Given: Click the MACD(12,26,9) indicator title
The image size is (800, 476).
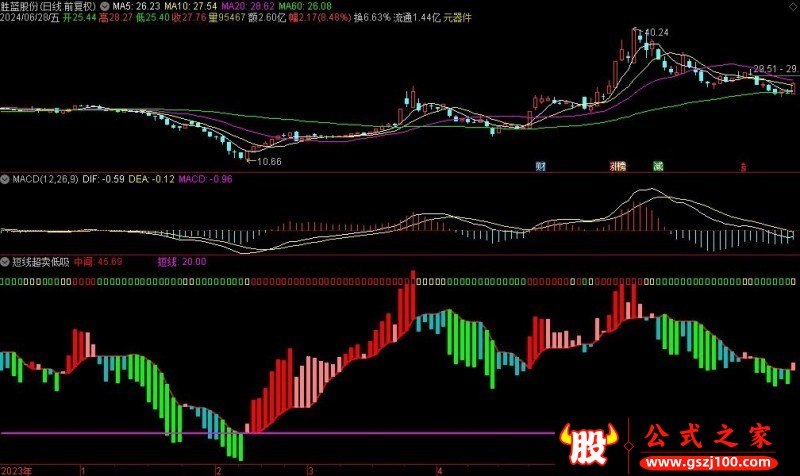Looking at the screenshot, I should click(45, 179).
